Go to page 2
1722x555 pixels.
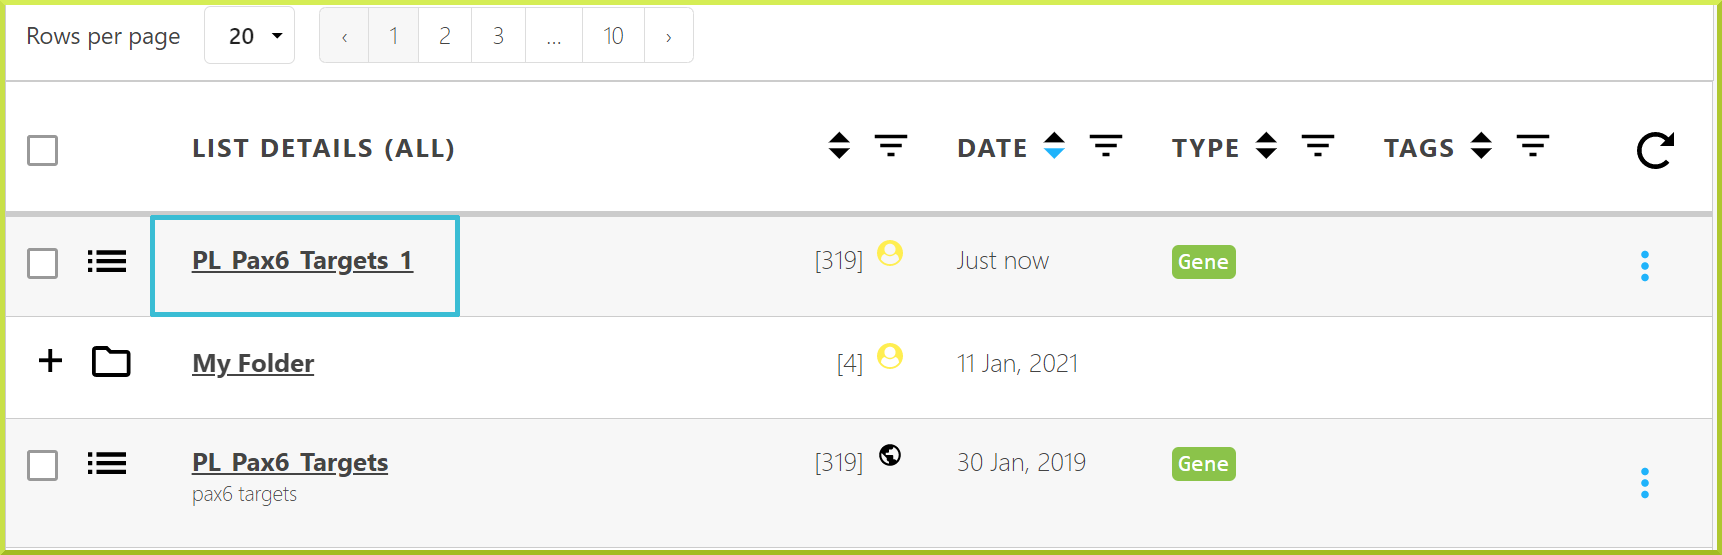click(x=445, y=36)
